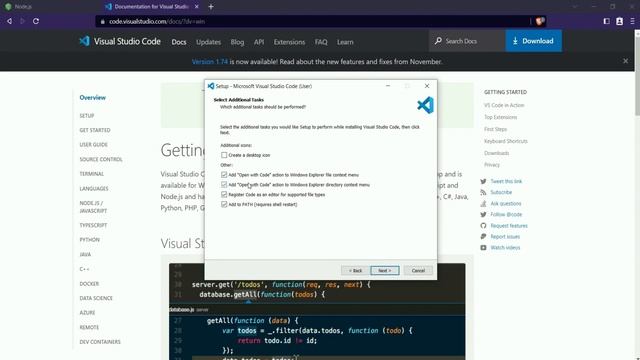Expand GET STARTED section in sidebar
Viewport: 640px width, 360px height.
[95, 130]
